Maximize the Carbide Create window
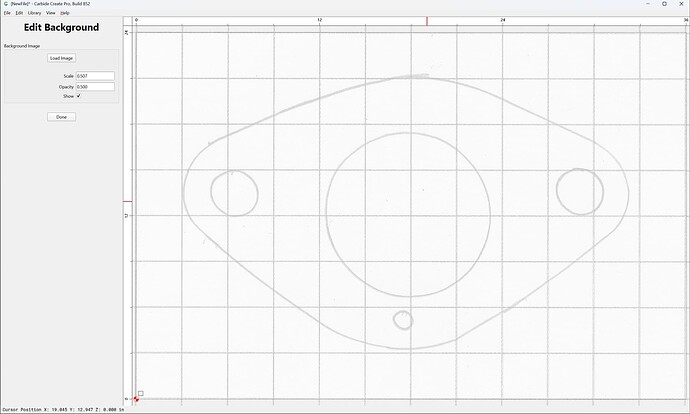The image size is (690, 414). click(664, 4)
